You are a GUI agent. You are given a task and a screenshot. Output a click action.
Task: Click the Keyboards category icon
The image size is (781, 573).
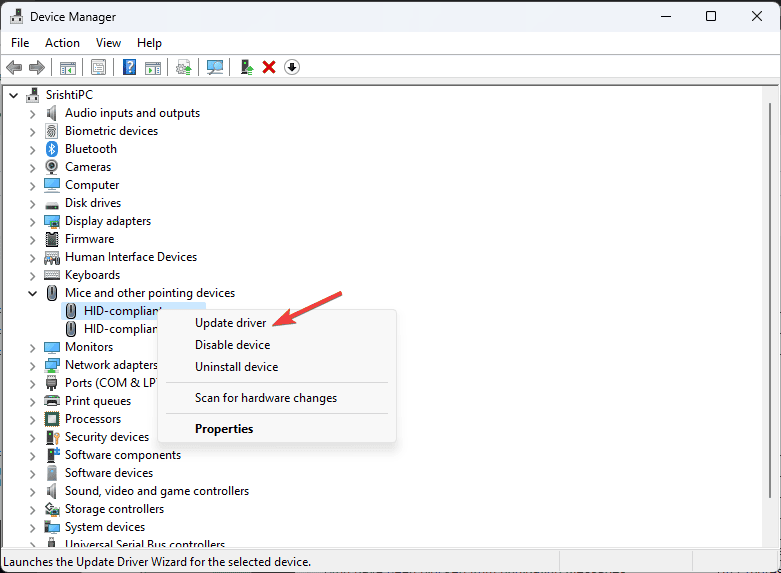pyautogui.click(x=52, y=275)
